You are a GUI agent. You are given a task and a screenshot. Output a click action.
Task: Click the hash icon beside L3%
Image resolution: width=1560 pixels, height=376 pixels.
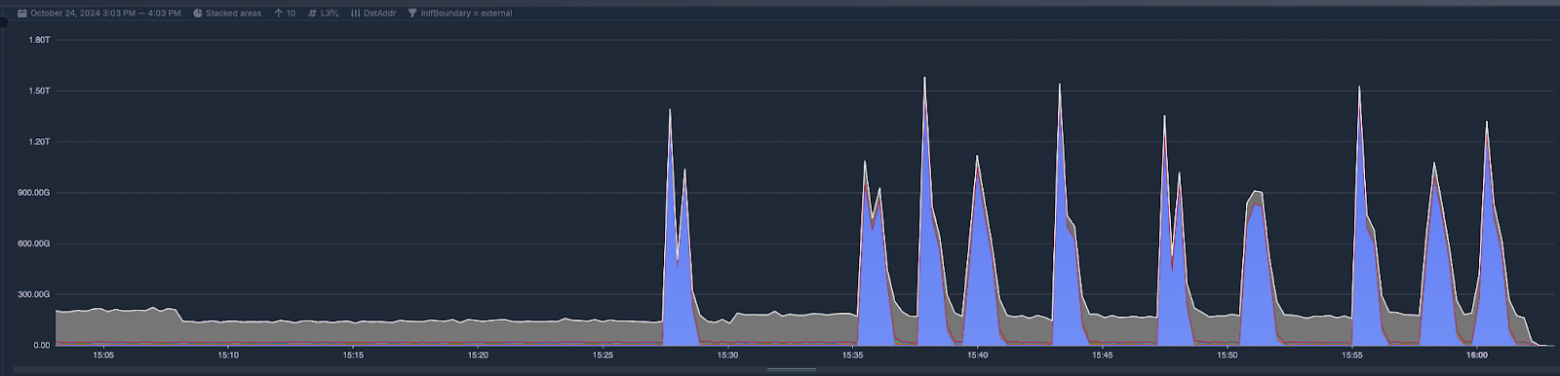coord(312,13)
